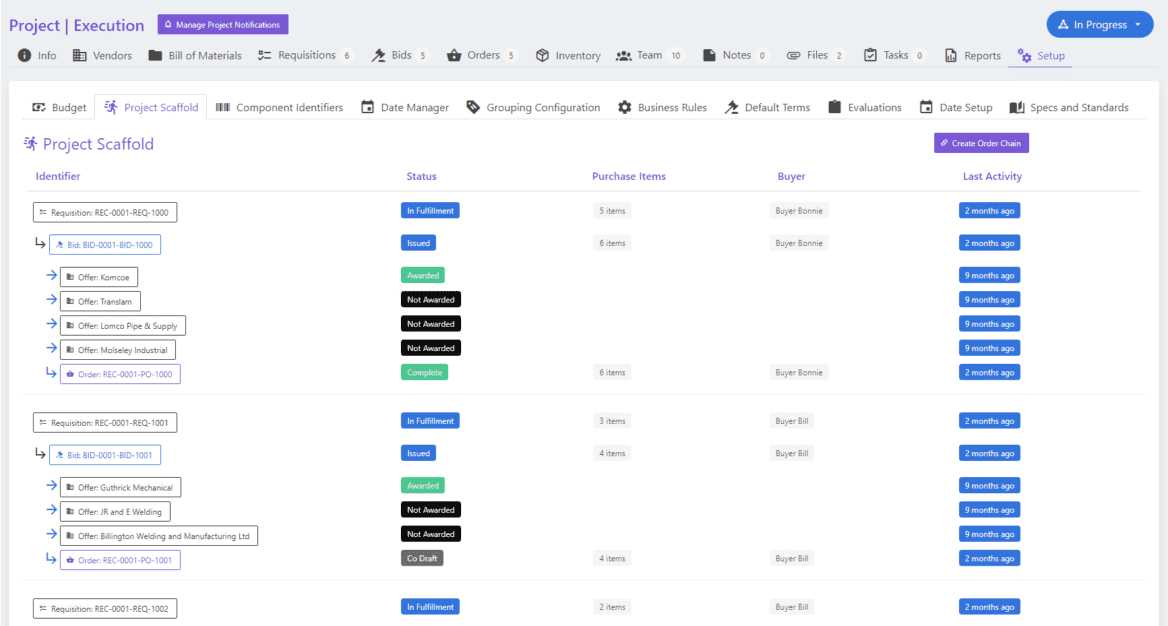
Task: Select the Reports icon
Action: coord(952,56)
